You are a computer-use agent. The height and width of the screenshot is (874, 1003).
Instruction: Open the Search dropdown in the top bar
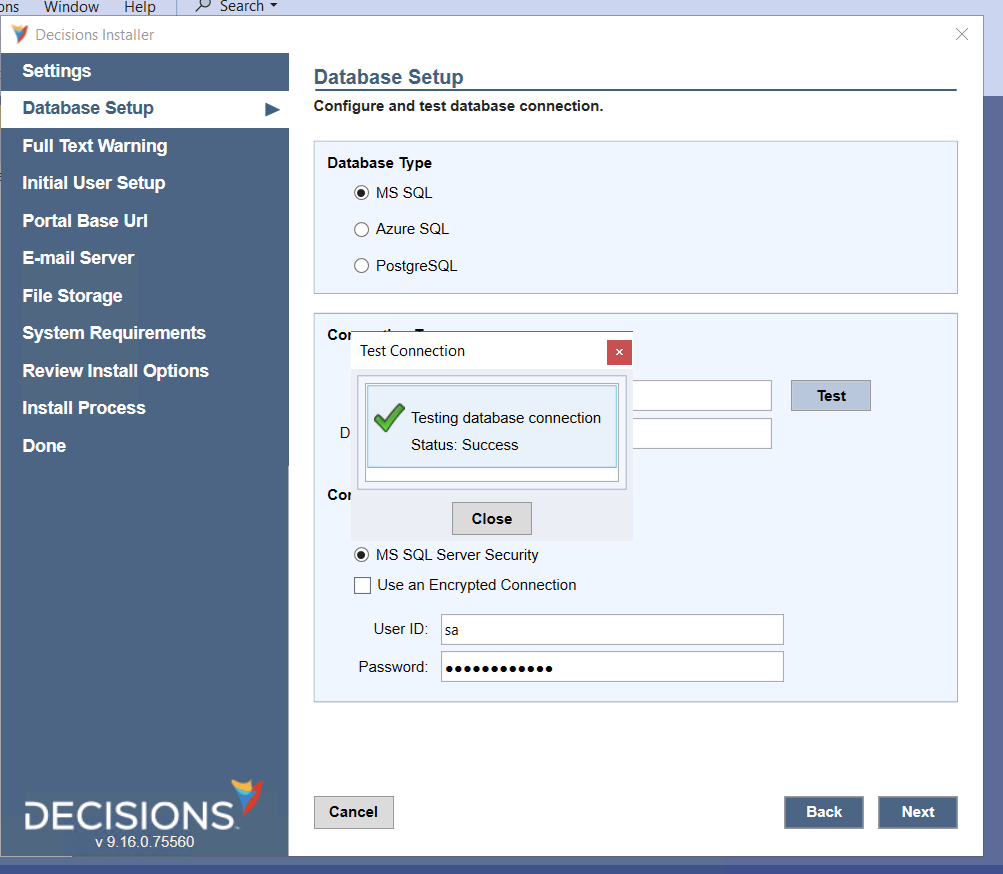point(236,7)
